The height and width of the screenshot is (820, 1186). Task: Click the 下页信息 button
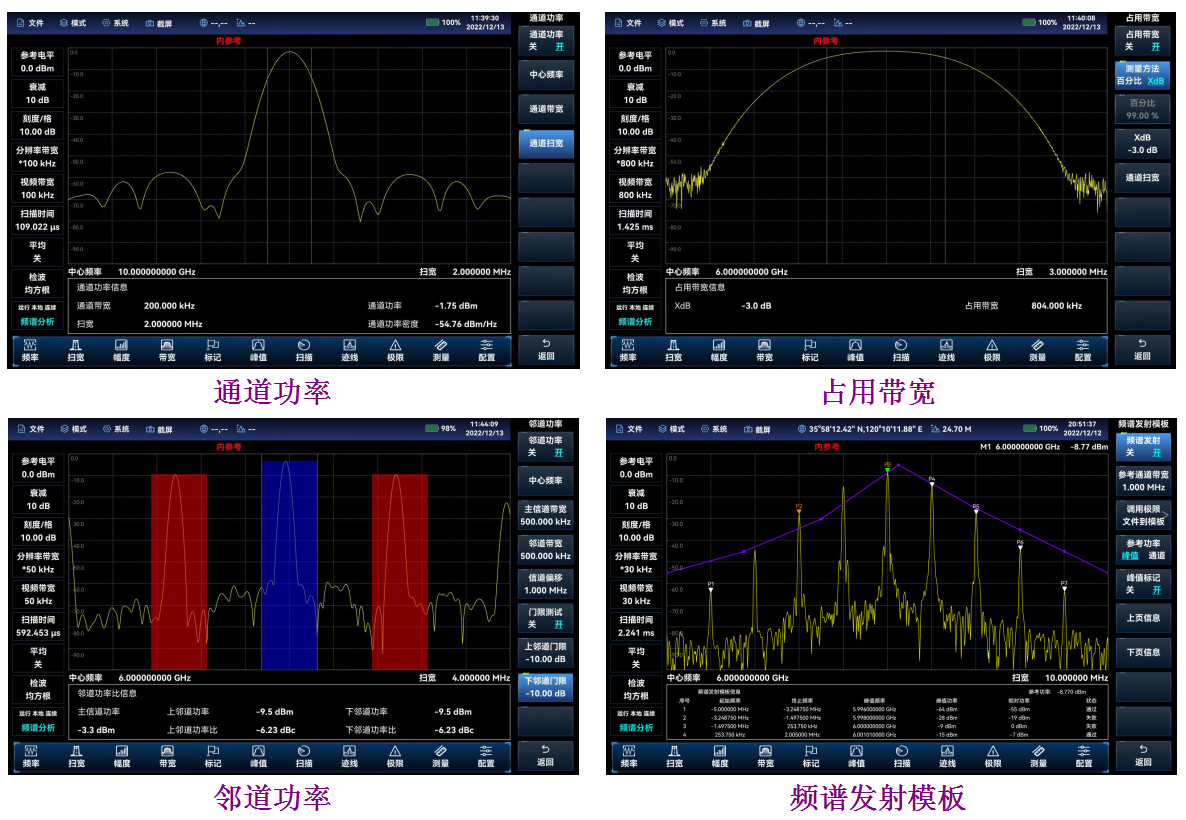[x=1145, y=652]
